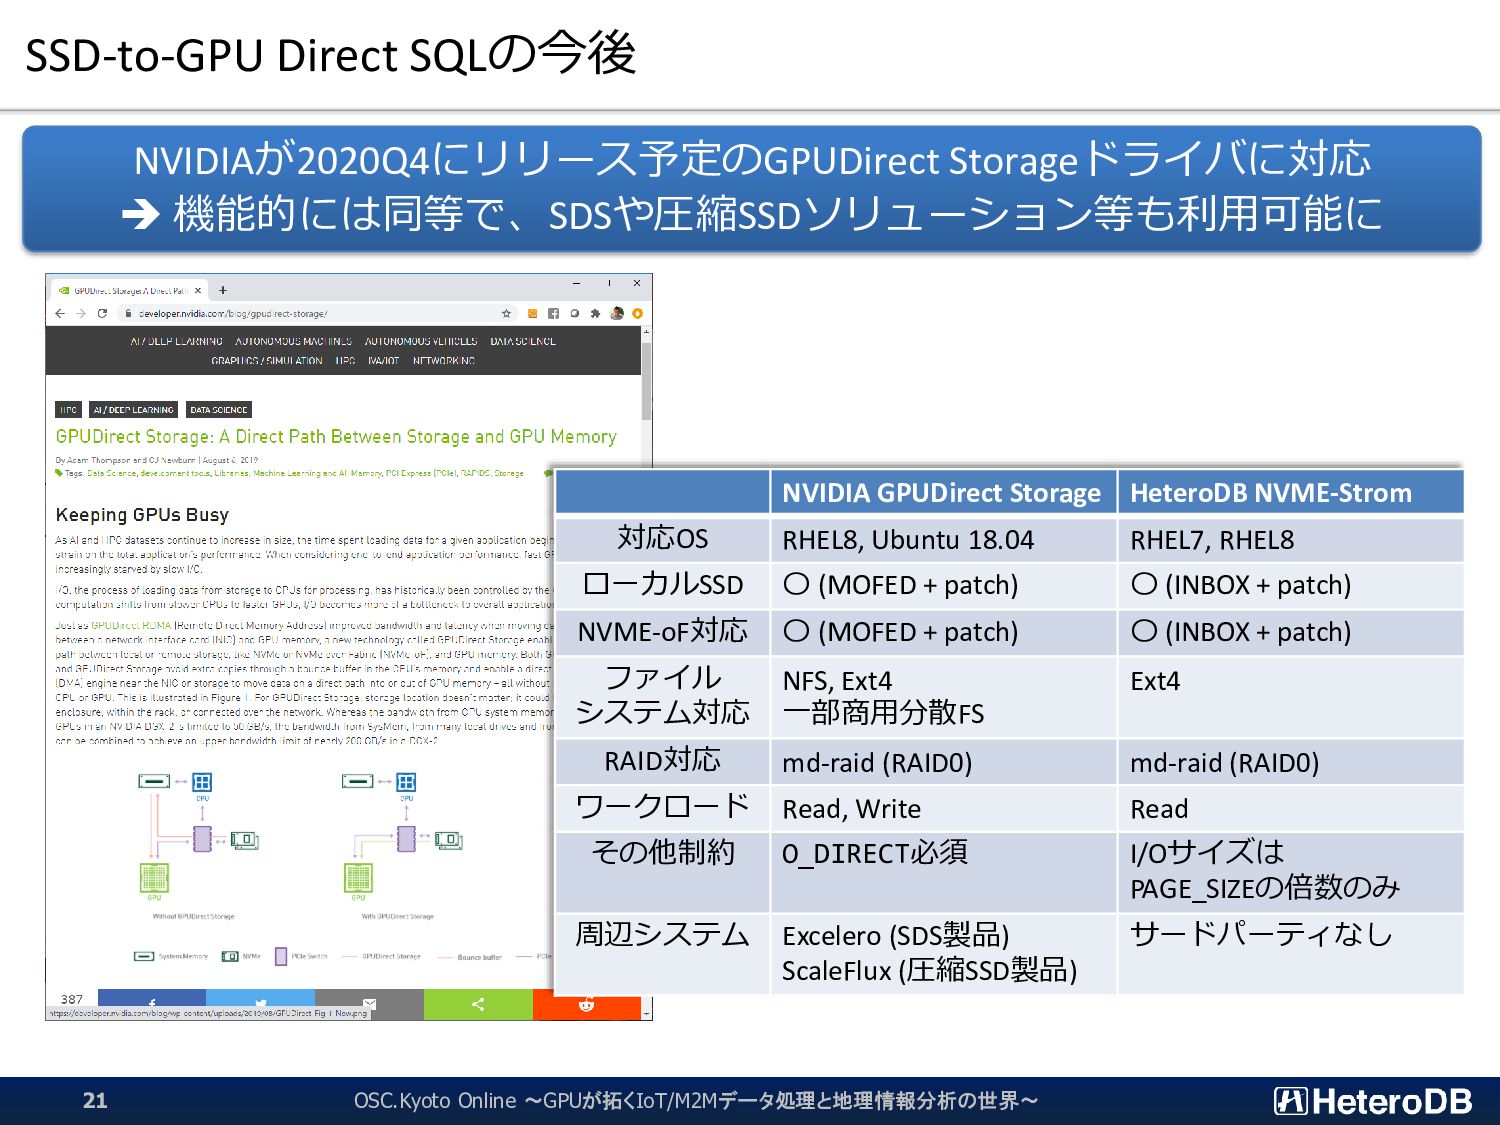Click AI / DEEP LEARNING category badge
This screenshot has width=1500, height=1125.
coord(133,409)
